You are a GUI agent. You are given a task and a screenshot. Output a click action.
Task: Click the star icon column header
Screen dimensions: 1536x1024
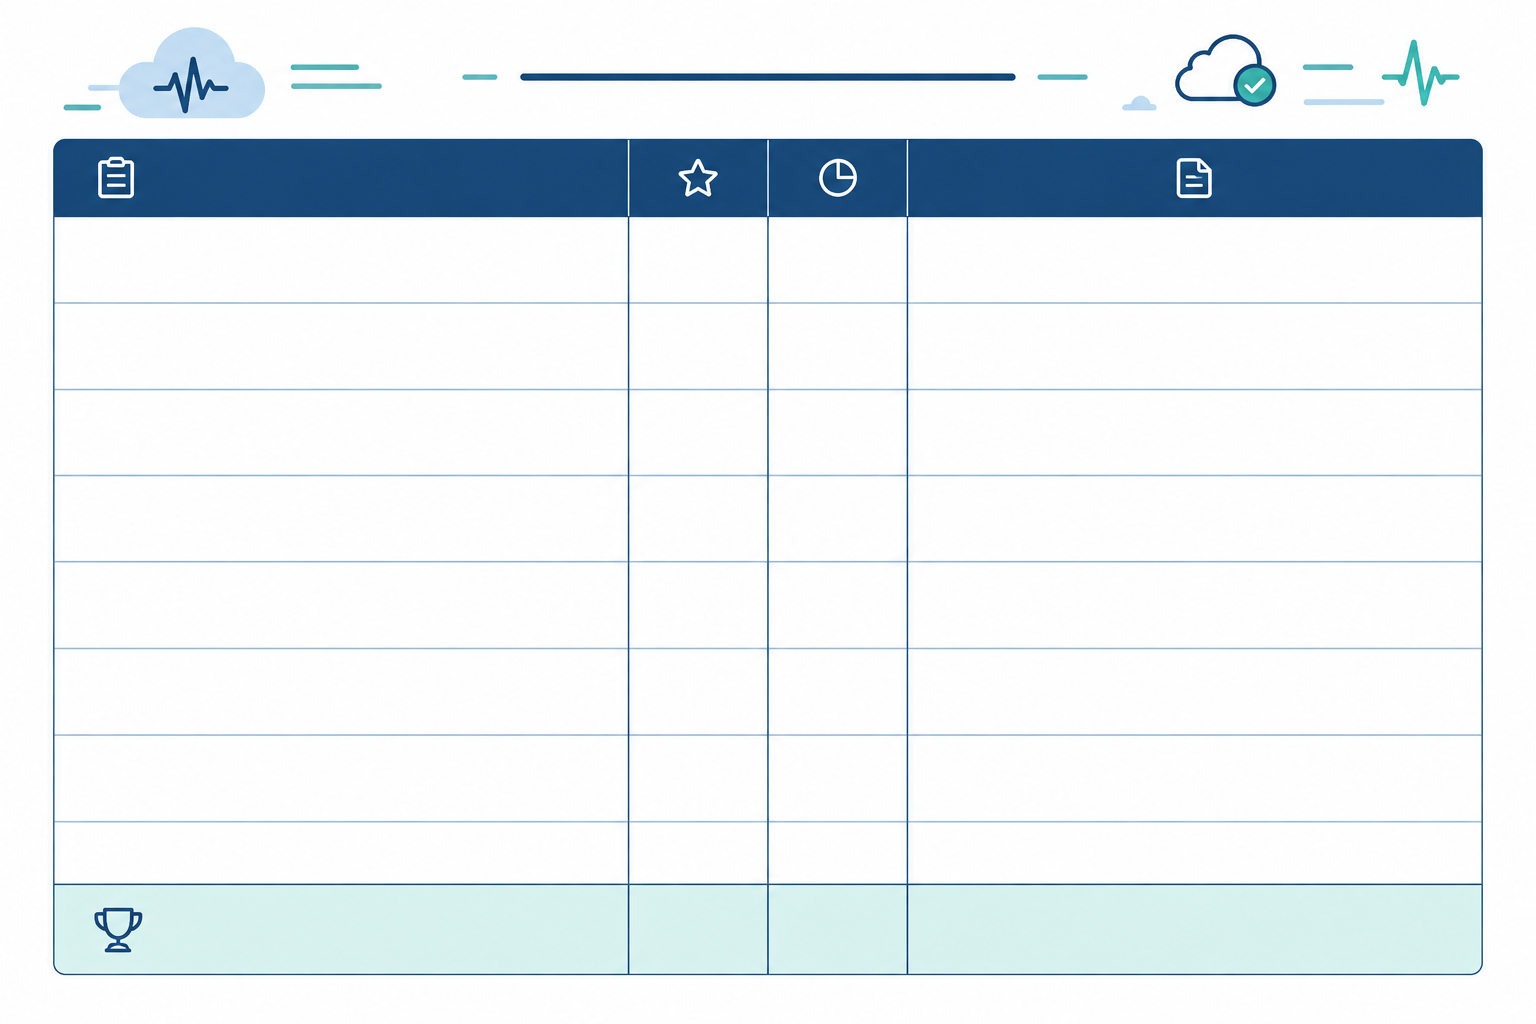click(698, 178)
